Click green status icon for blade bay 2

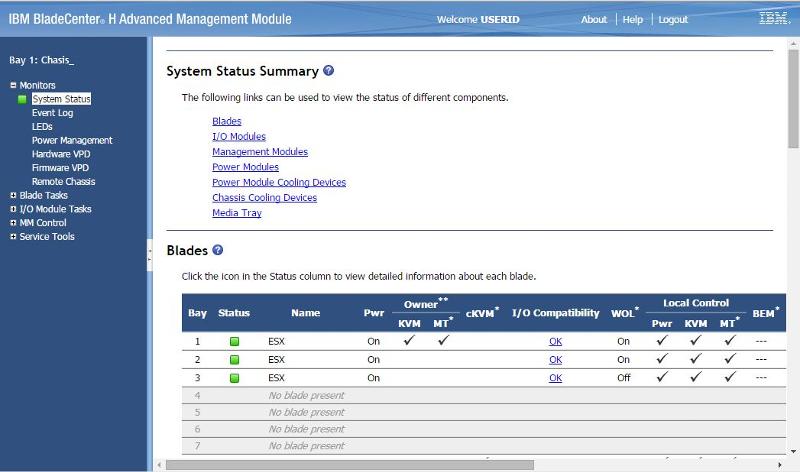tap(234, 360)
